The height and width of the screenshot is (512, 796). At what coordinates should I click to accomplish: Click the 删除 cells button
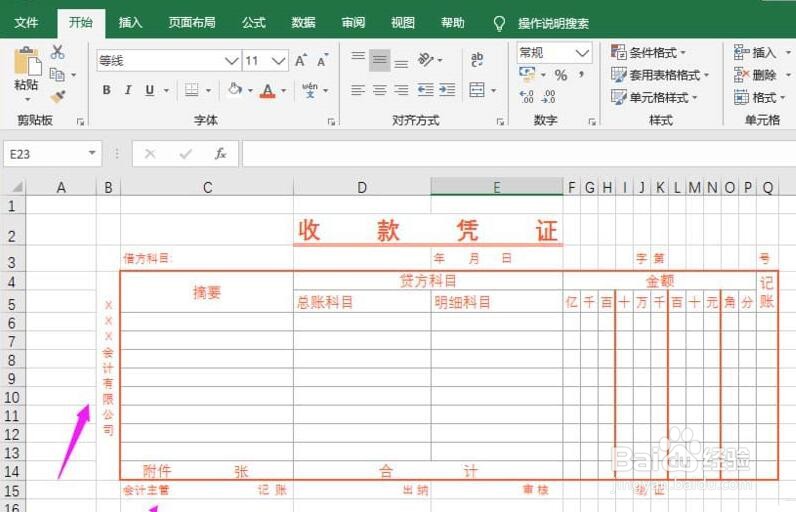[x=755, y=75]
